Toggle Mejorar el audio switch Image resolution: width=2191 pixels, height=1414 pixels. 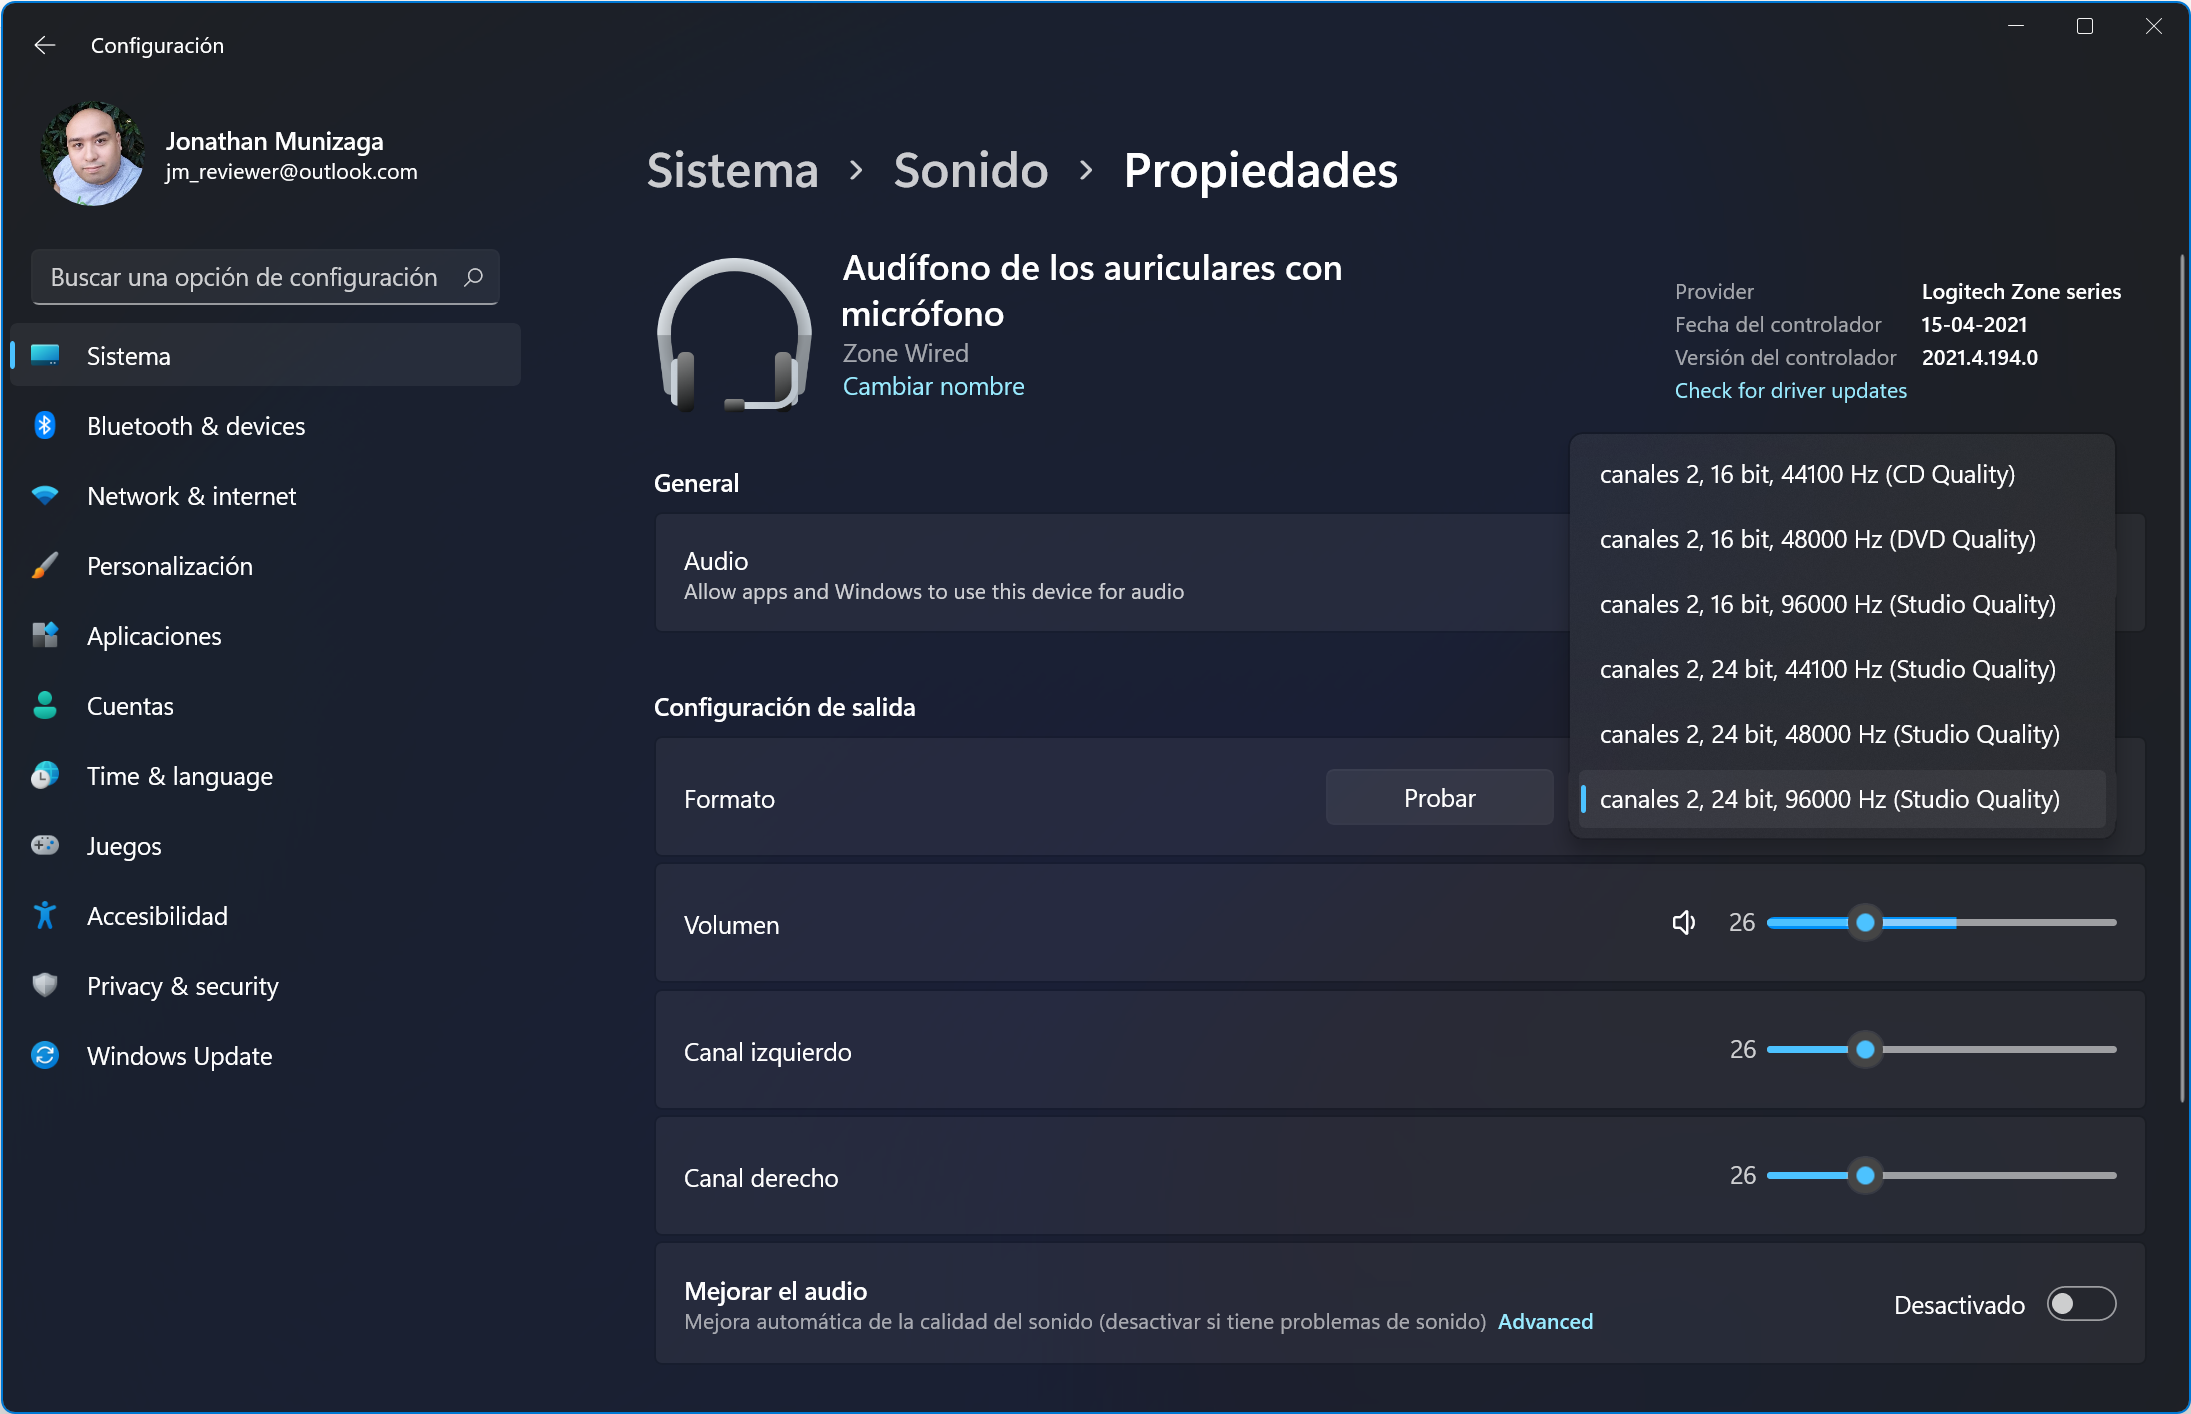coord(2080,1304)
